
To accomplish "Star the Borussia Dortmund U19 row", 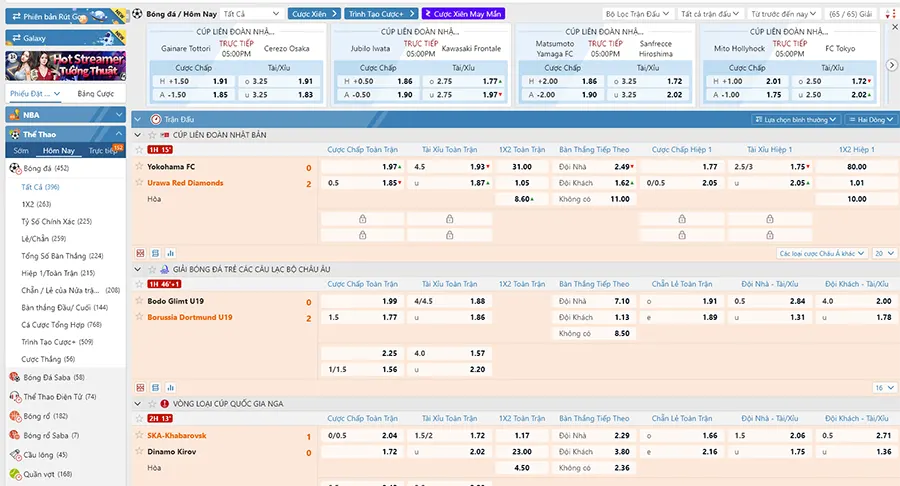I will point(139,317).
